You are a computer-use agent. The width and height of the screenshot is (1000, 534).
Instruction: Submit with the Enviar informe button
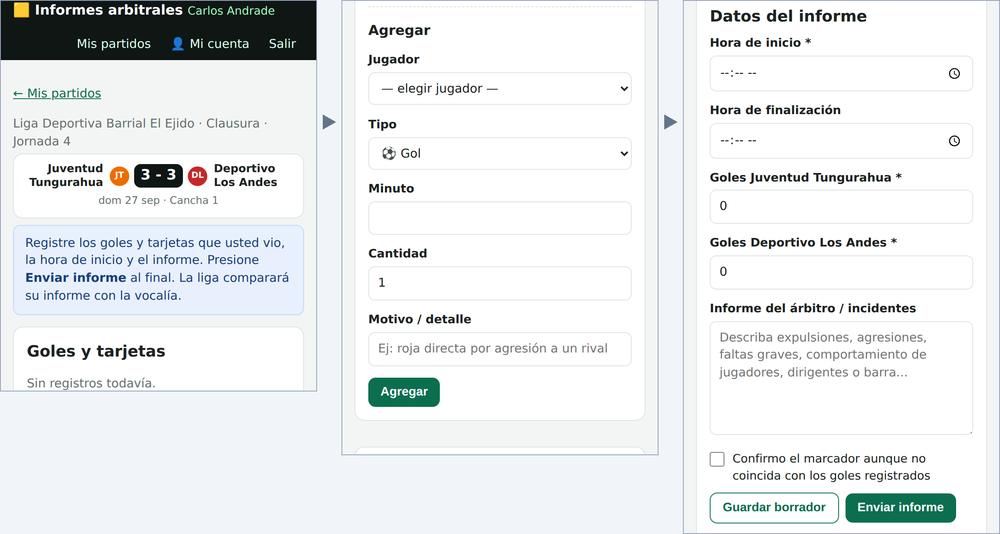pyautogui.click(x=901, y=508)
